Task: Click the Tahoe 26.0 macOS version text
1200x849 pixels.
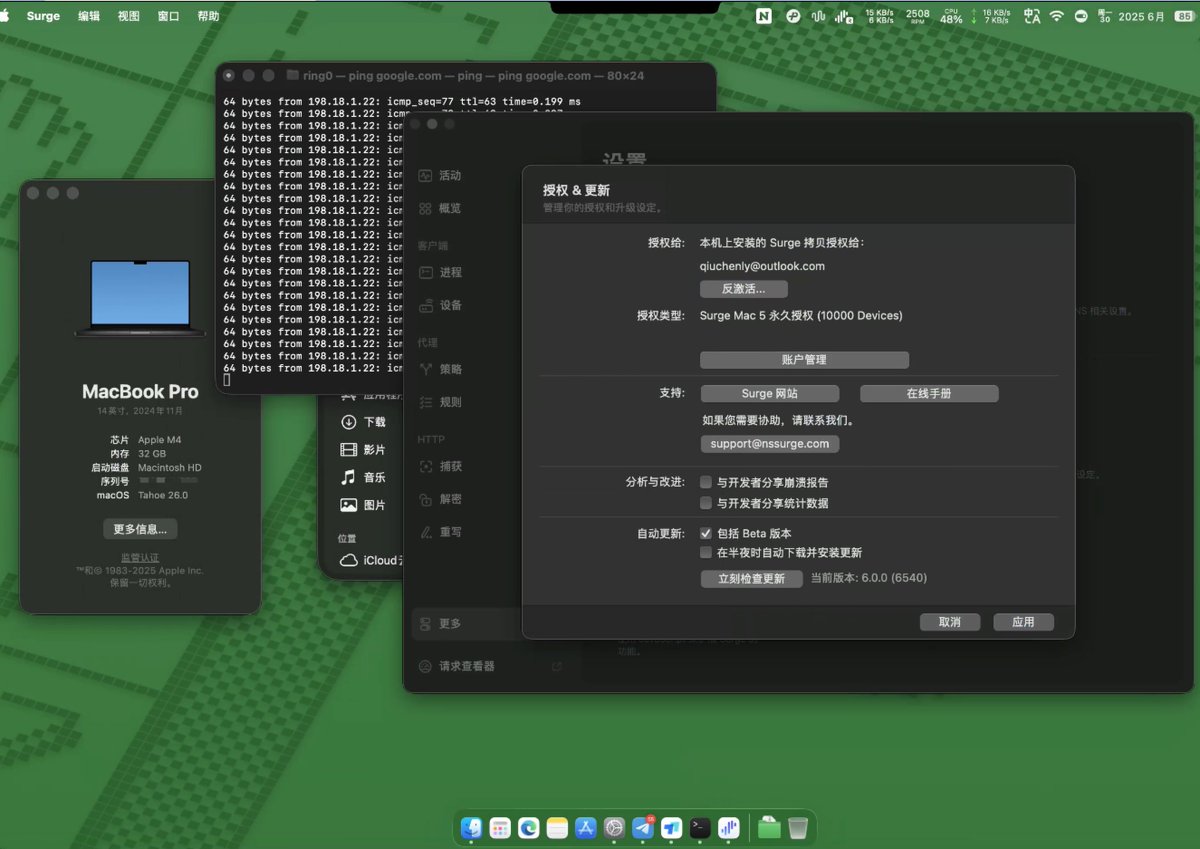Action: click(x=163, y=495)
